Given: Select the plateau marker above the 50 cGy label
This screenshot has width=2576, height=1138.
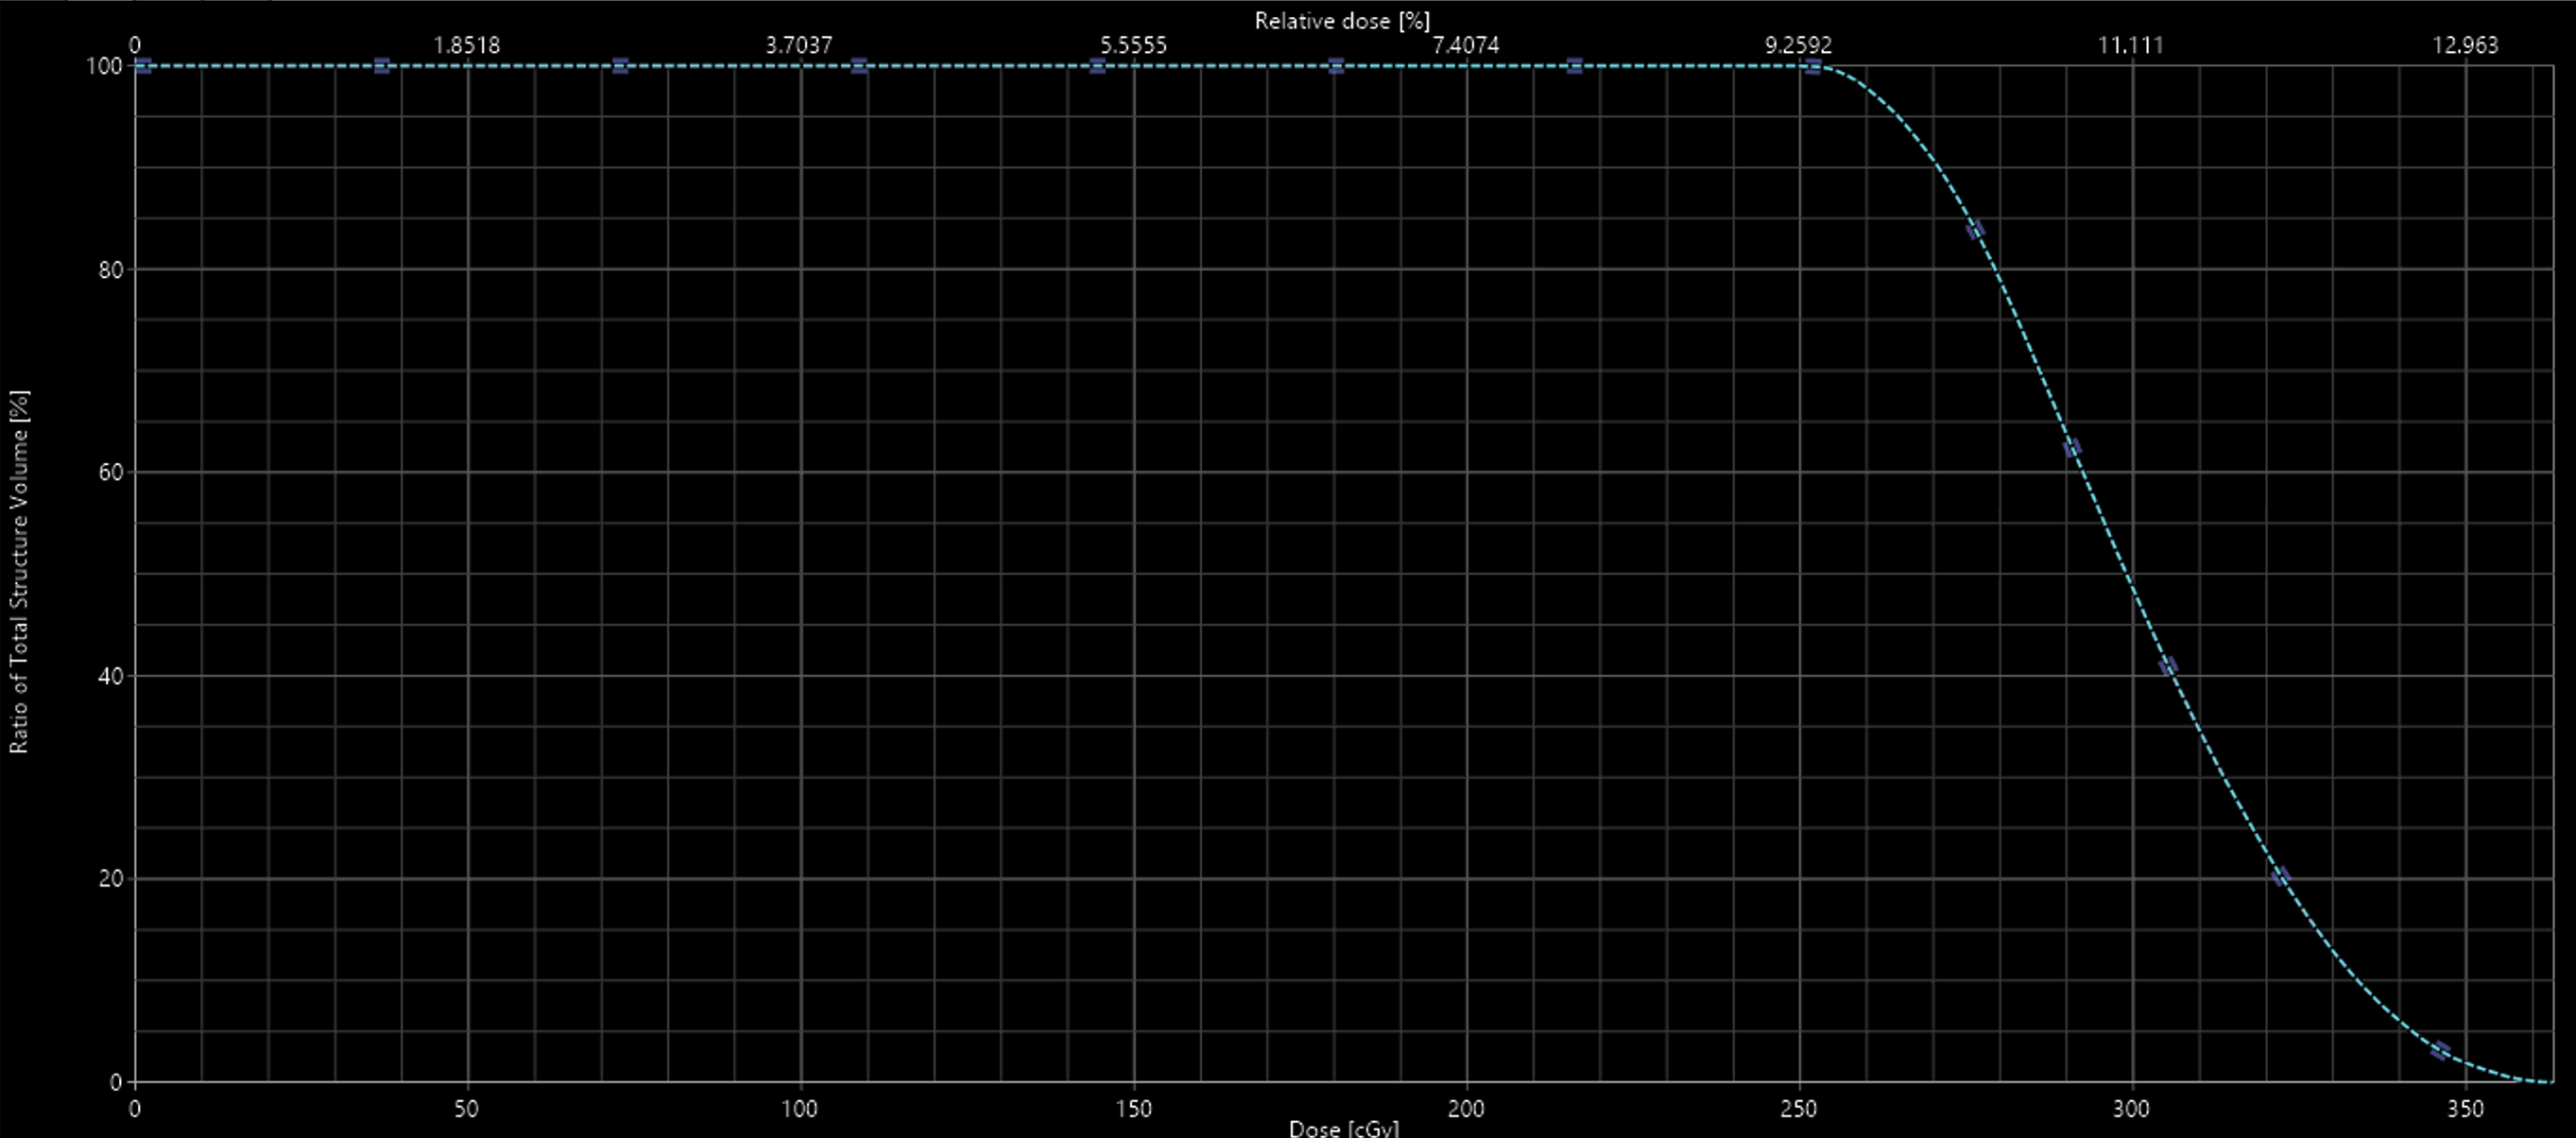Looking at the screenshot, I should point(383,65).
